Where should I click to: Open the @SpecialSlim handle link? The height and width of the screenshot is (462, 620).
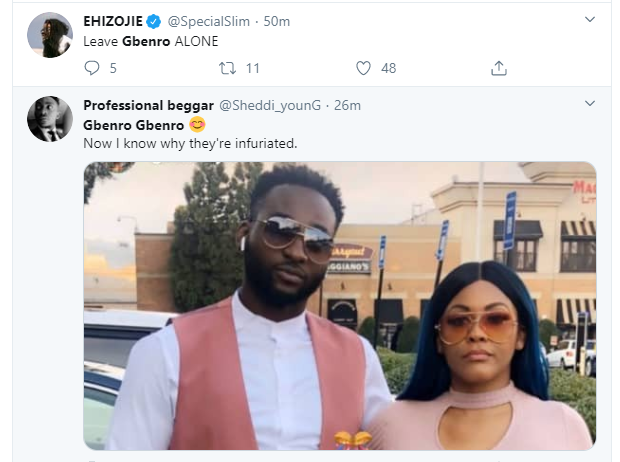pyautogui.click(x=209, y=21)
